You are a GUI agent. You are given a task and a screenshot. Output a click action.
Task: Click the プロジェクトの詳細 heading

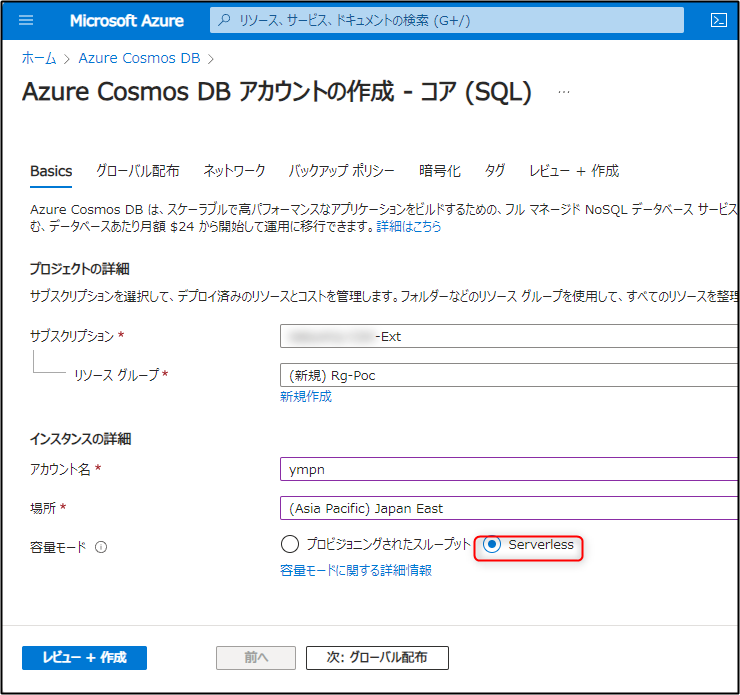tap(79, 269)
